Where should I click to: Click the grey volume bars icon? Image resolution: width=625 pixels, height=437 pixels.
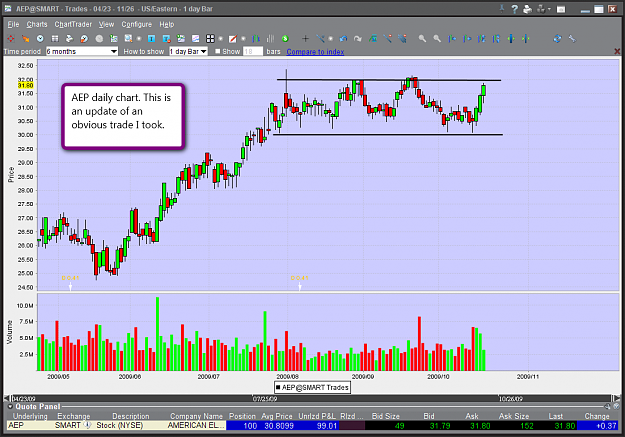tap(270, 39)
